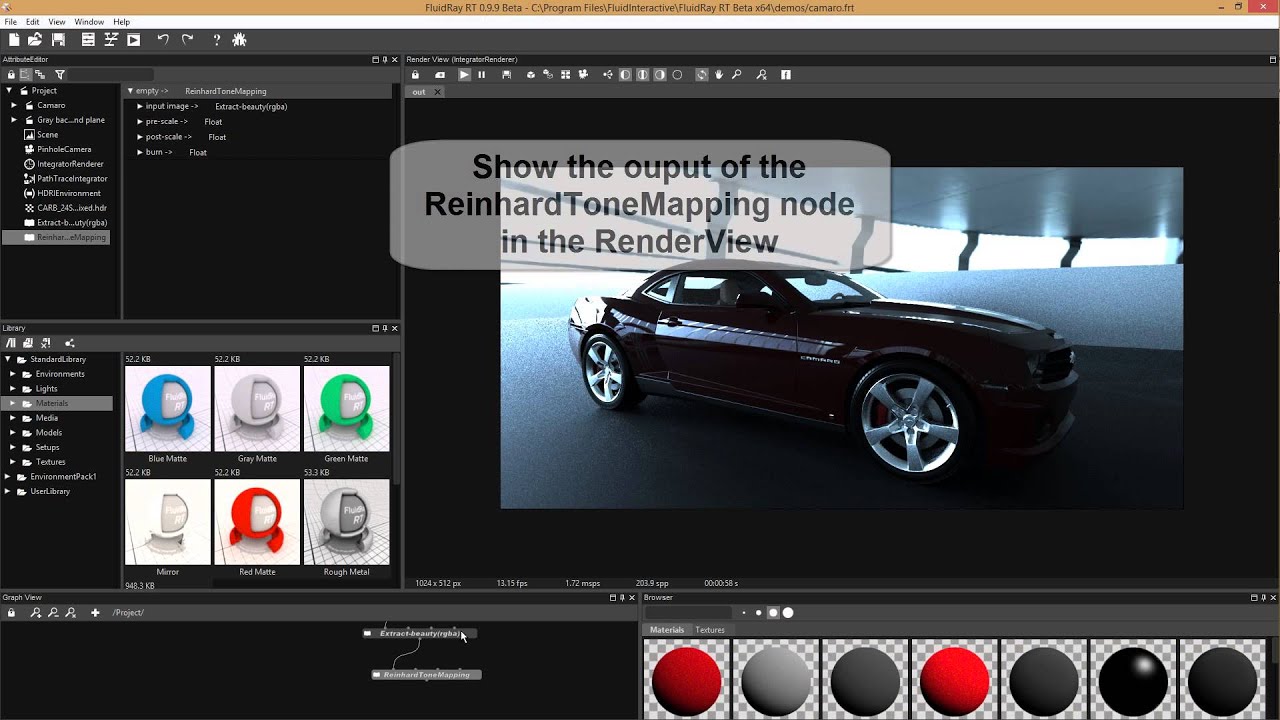Click the movie camera icon in Render View toolbar

pos(583,75)
